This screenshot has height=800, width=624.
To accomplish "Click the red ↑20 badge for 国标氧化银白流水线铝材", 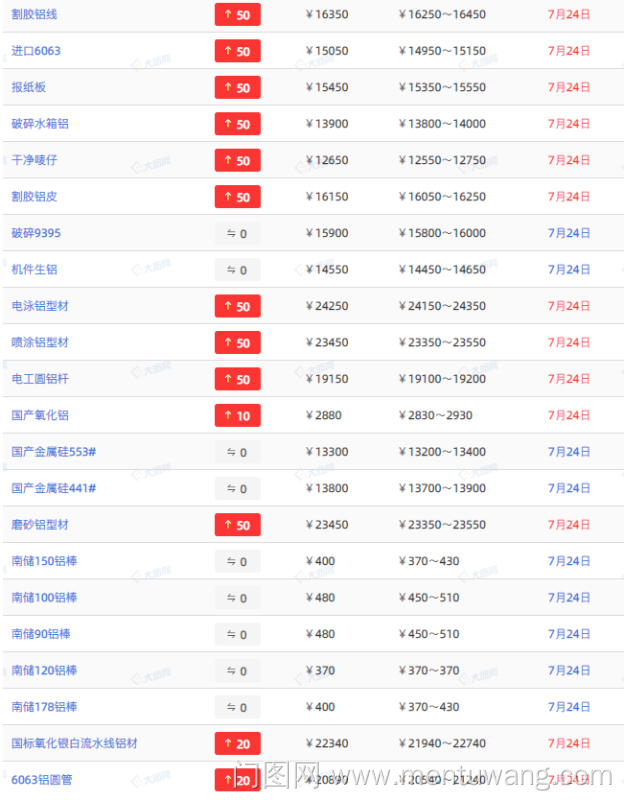I will tap(237, 743).
